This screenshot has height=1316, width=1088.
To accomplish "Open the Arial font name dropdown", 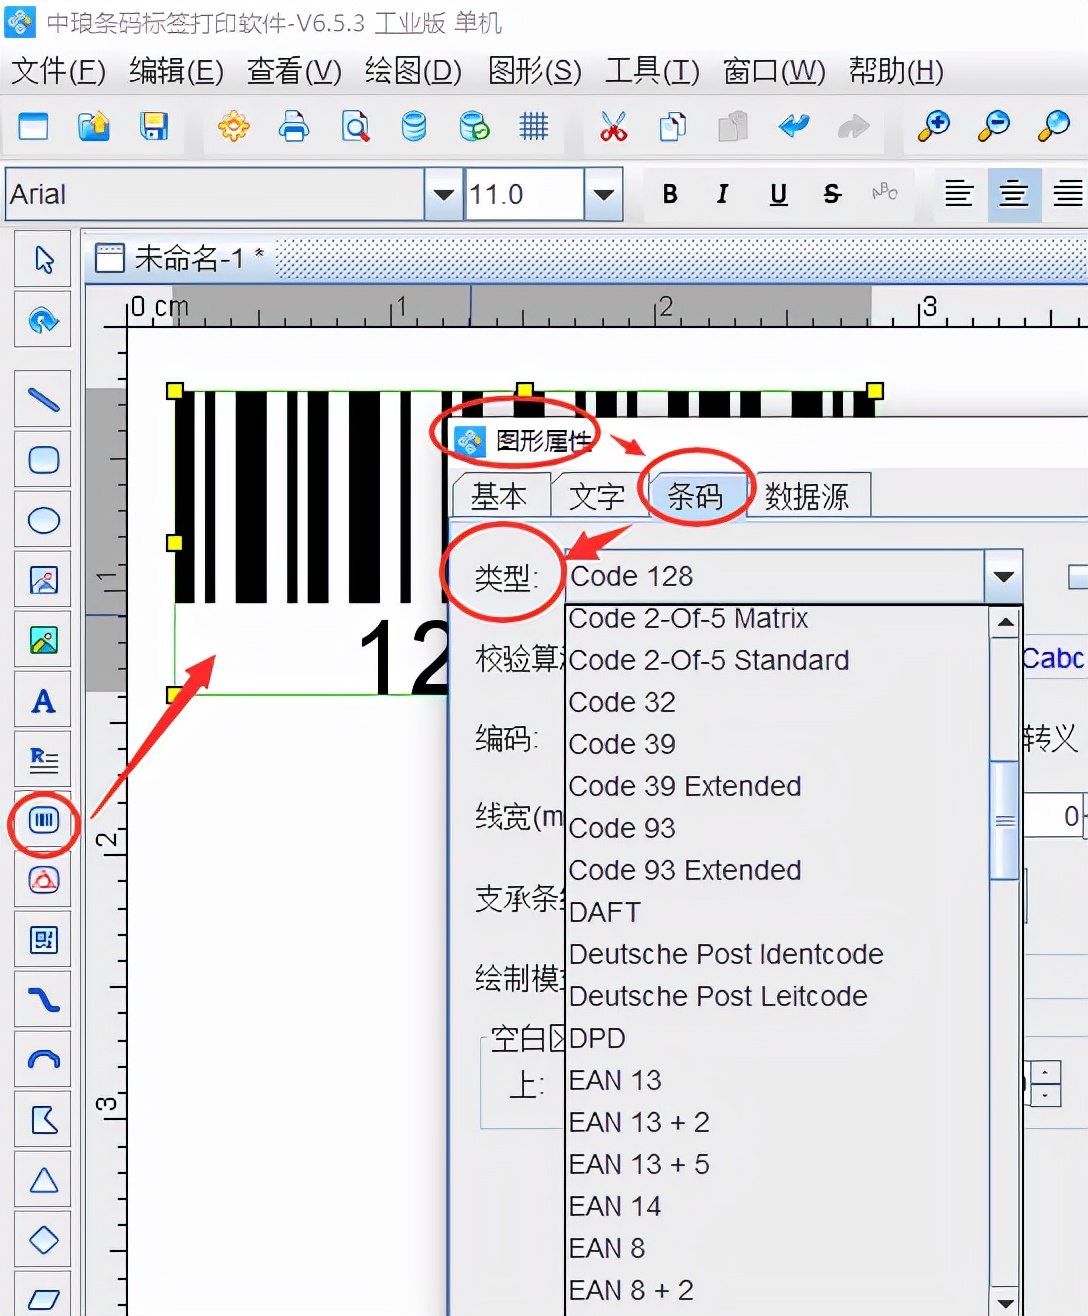I will click(x=442, y=194).
